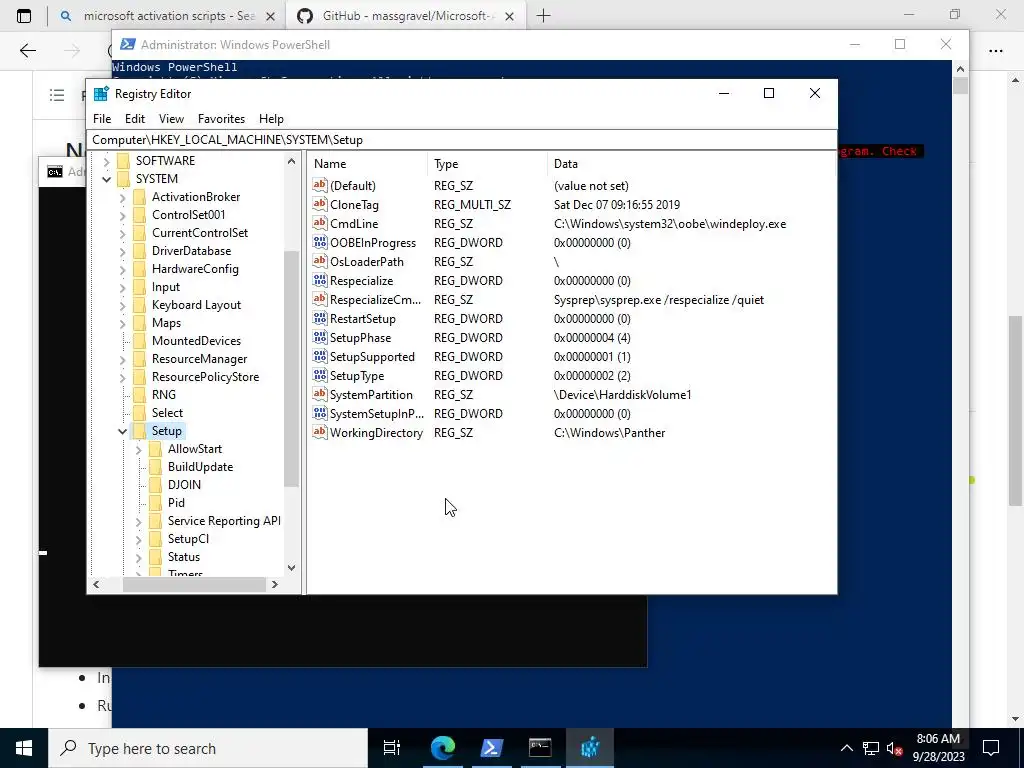Sort values by the Name column header
Image resolution: width=1024 pixels, height=768 pixels.
click(x=369, y=164)
